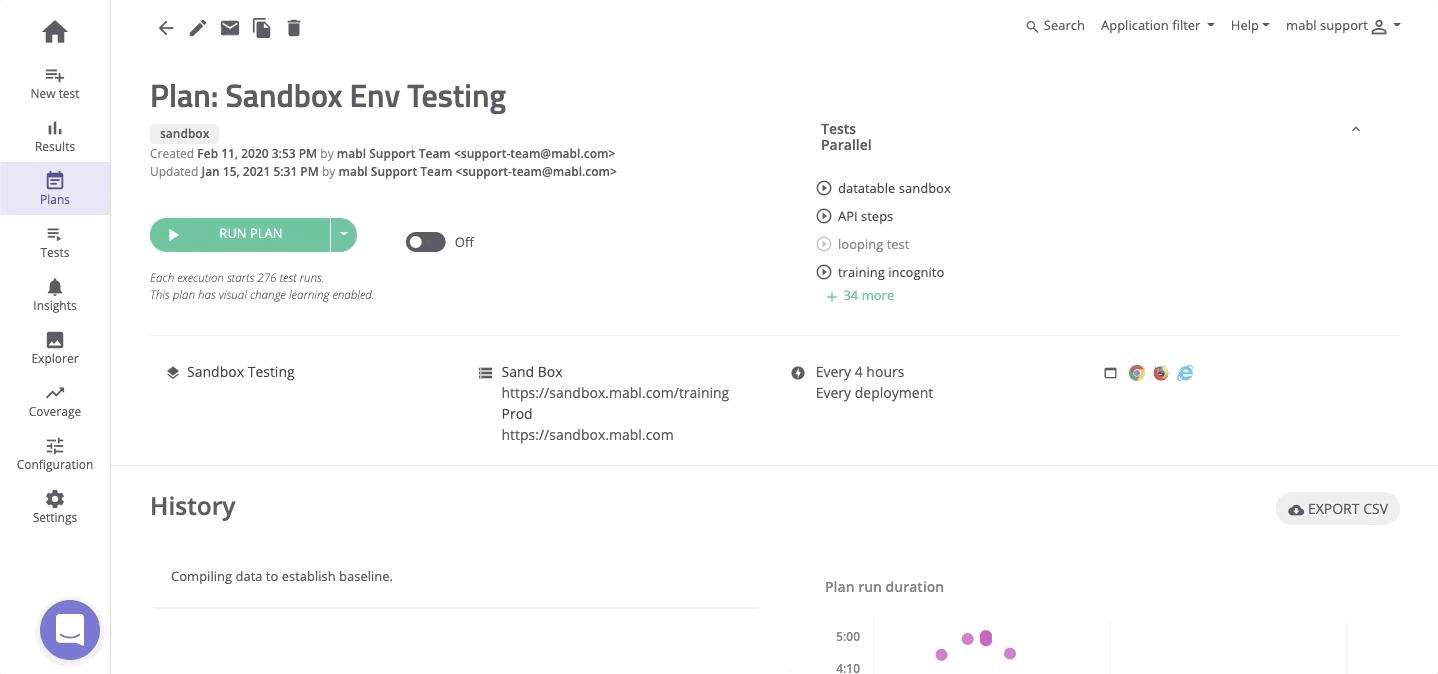Screen dimensions: 1438x674
Task: Open the chat support widget
Action: (x=70, y=630)
